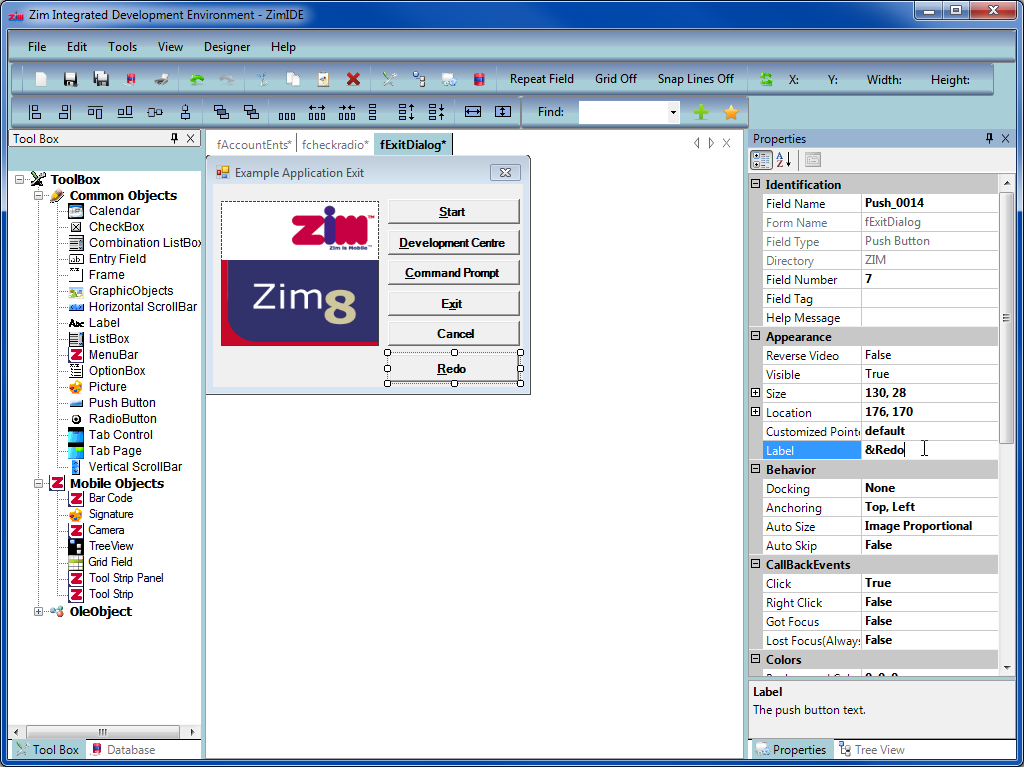Toggle the Snap Lines Off button
This screenshot has height=767, width=1024.
click(x=695, y=79)
